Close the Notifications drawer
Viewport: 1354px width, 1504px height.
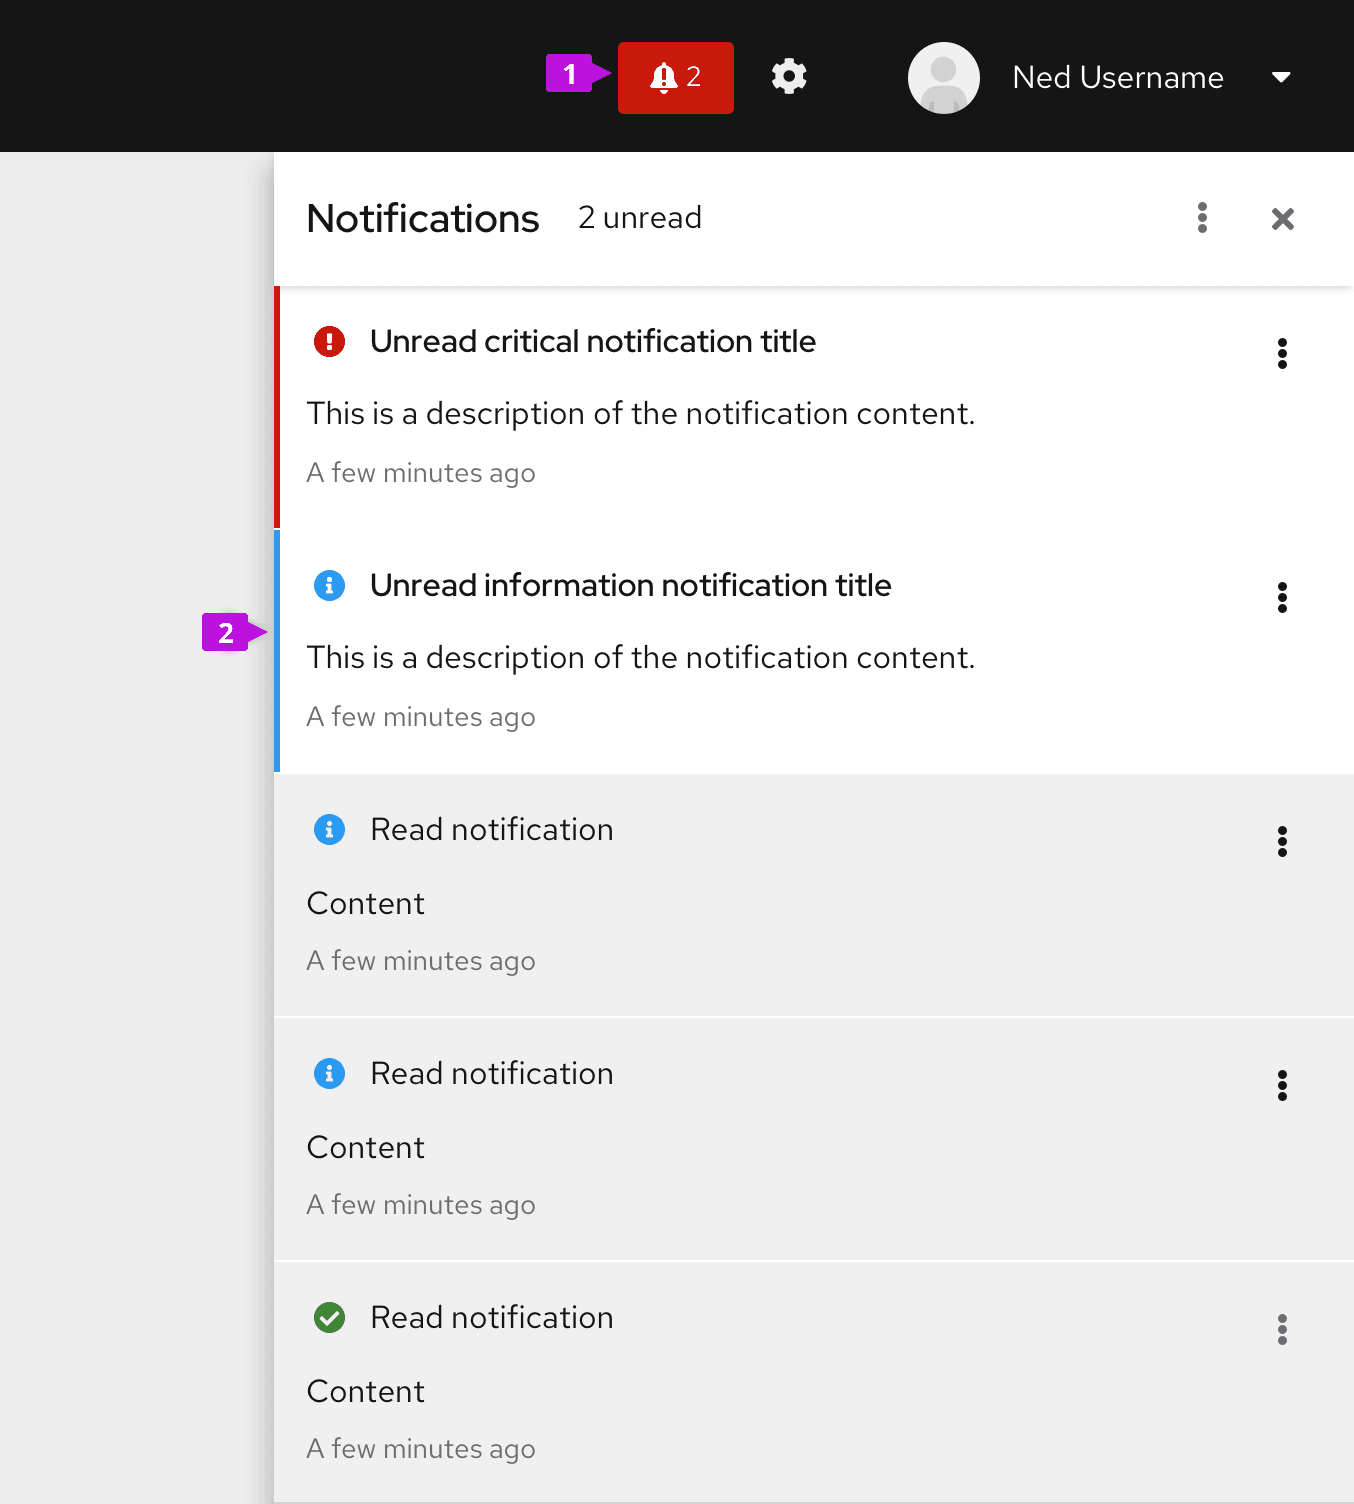click(x=1282, y=219)
